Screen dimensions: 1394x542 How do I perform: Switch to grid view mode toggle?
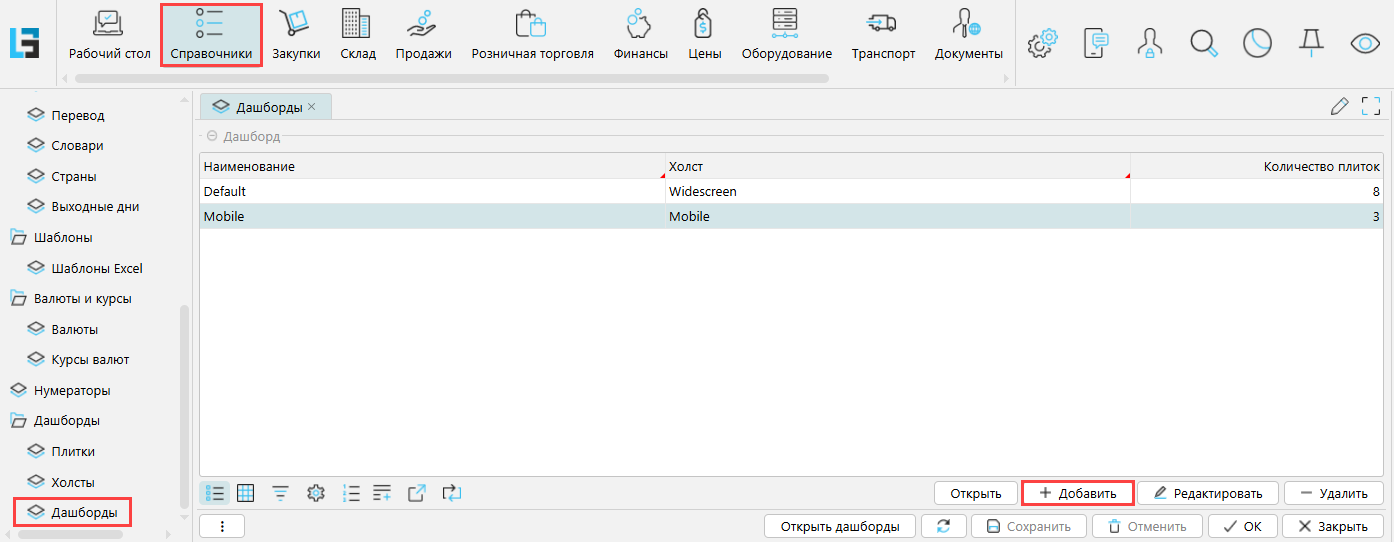tap(245, 493)
